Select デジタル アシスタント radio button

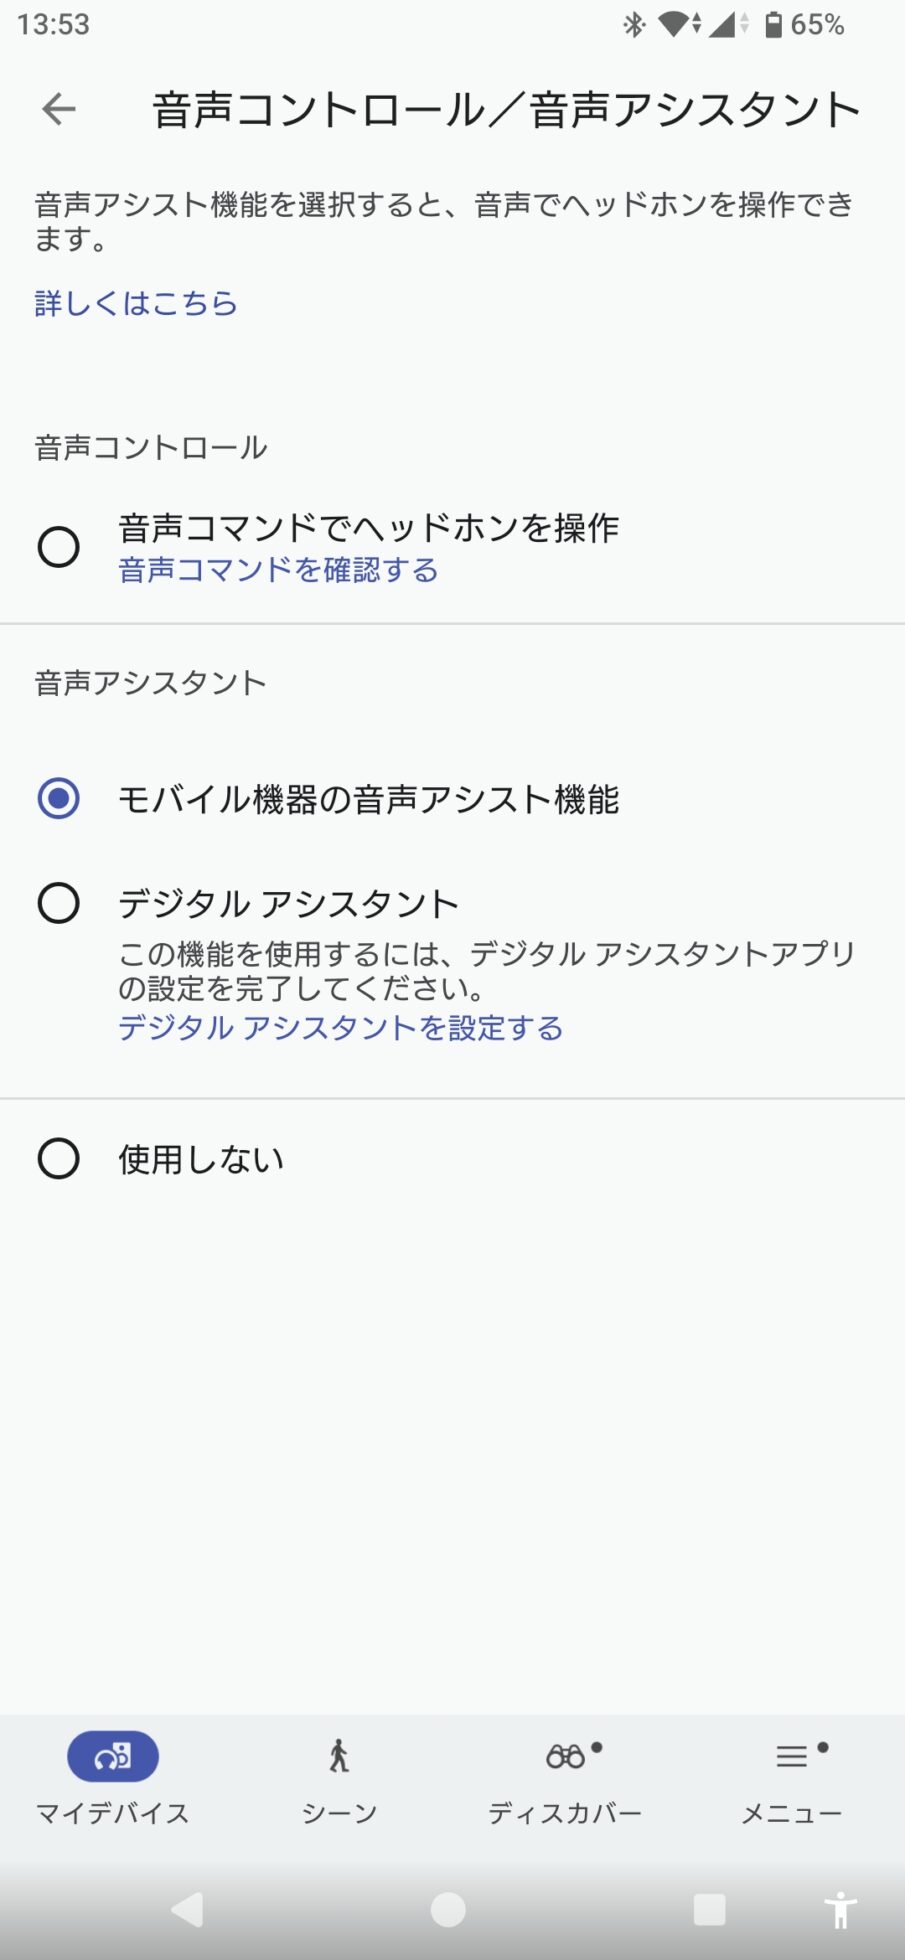[x=59, y=903]
